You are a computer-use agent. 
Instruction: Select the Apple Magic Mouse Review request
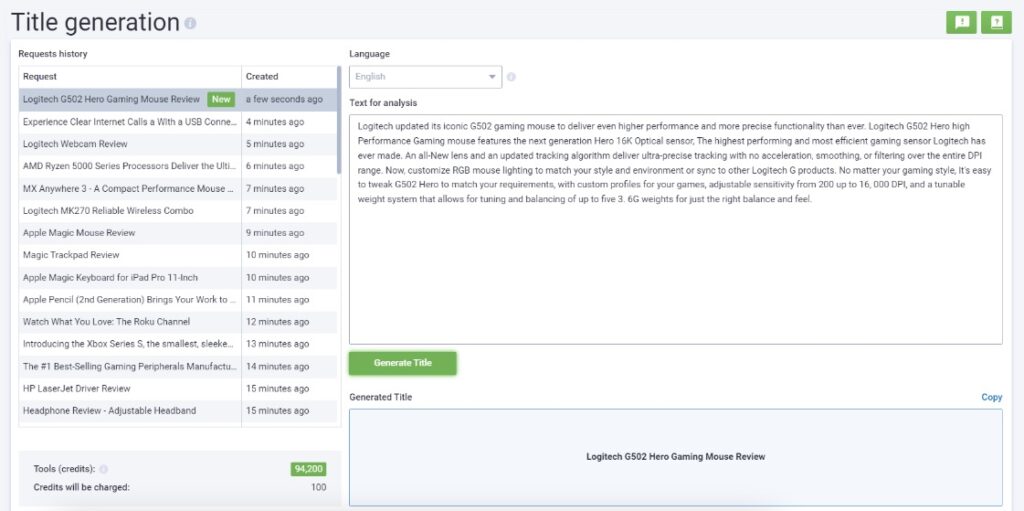click(x=178, y=233)
